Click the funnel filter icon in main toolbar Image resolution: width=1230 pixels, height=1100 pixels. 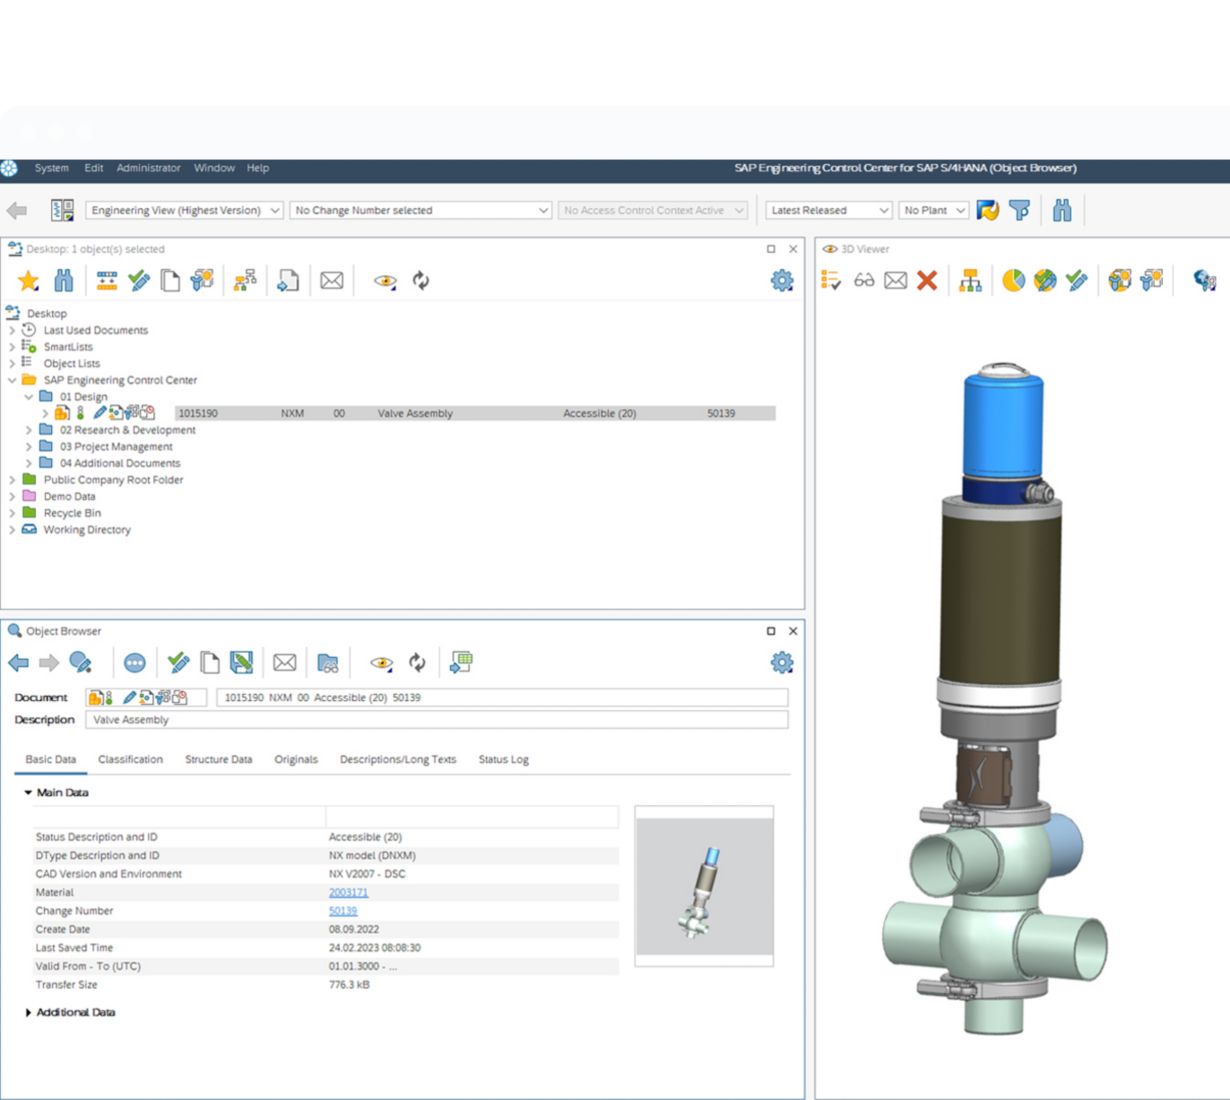point(1019,210)
